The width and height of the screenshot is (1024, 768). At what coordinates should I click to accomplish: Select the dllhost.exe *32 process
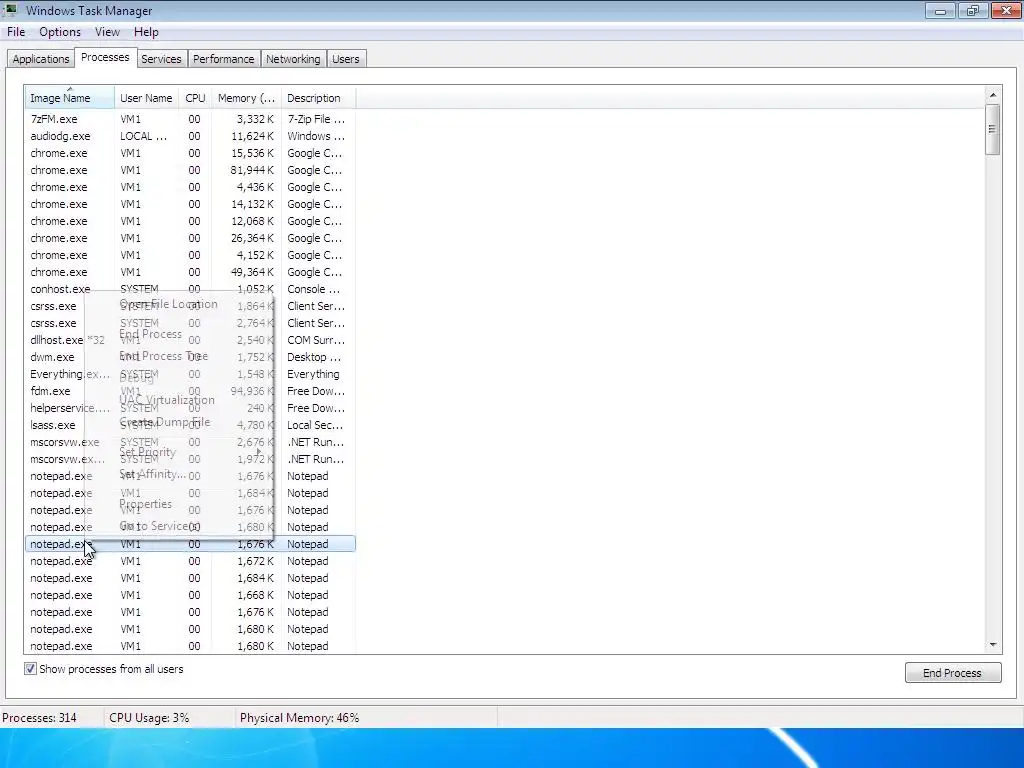(x=190, y=340)
